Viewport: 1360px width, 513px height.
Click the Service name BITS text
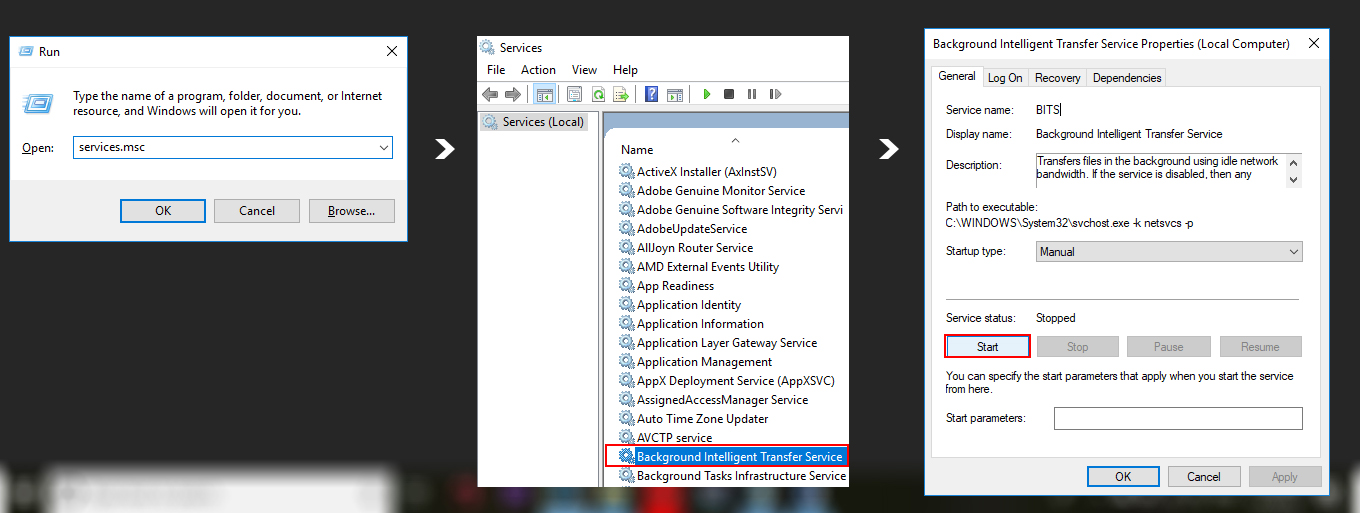tap(1047, 110)
